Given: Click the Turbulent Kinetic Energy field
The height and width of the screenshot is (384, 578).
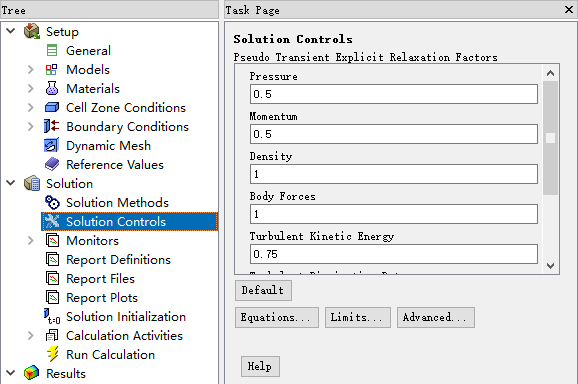Looking at the screenshot, I should coord(394,254).
